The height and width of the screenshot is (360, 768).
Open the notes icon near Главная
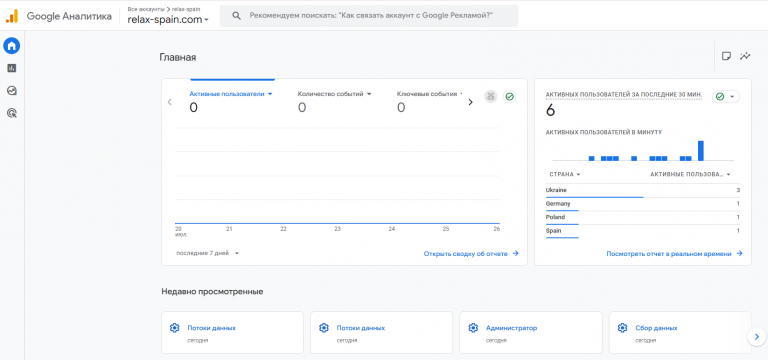pyautogui.click(x=727, y=56)
